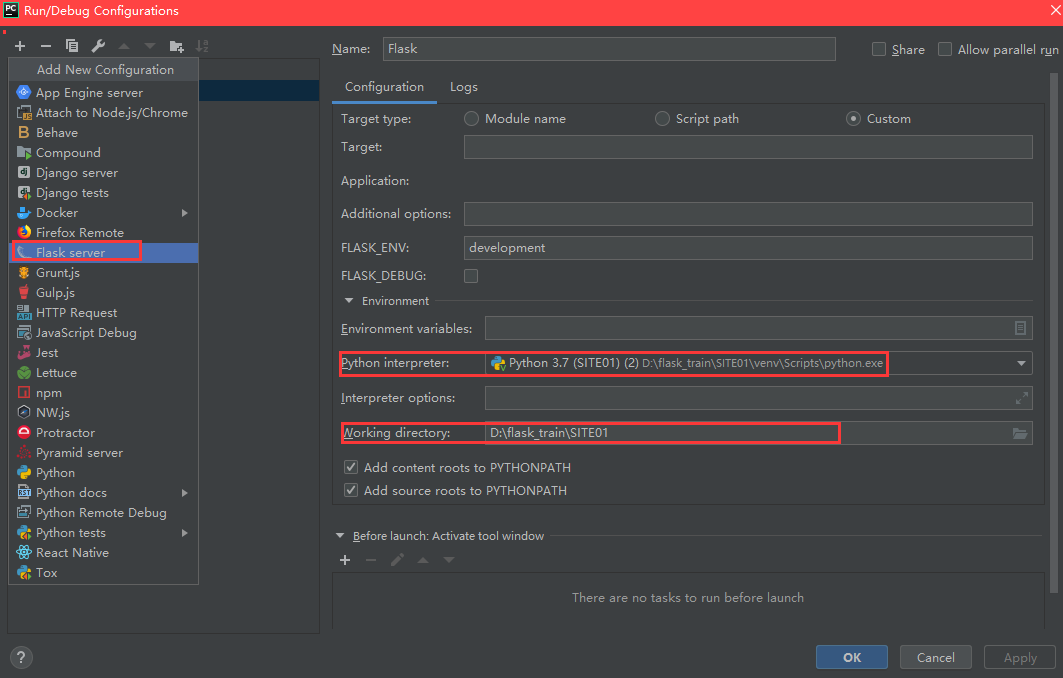Screen dimensions: 1063x678
Task: Choose Attach to Node.js/Chrome entry
Action: click(x=104, y=113)
